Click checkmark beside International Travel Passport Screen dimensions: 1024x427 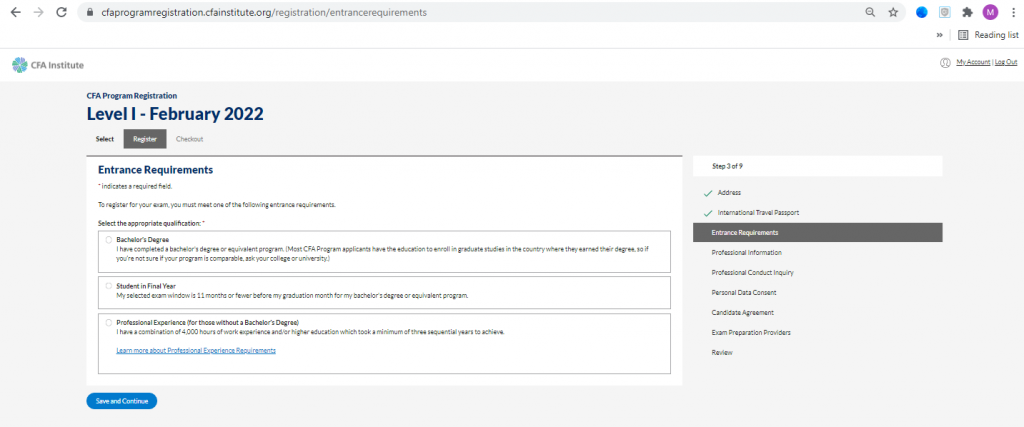707,214
